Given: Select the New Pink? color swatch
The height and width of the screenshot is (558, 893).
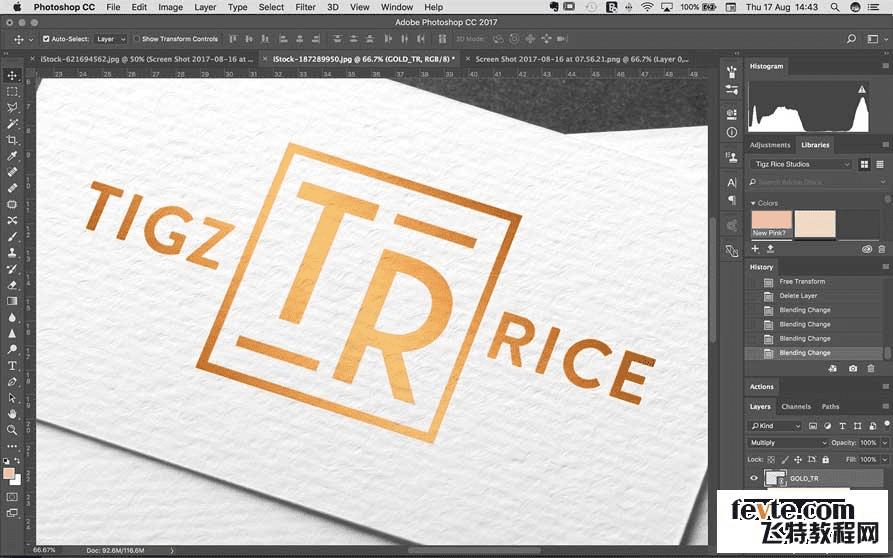Looking at the screenshot, I should [772, 224].
